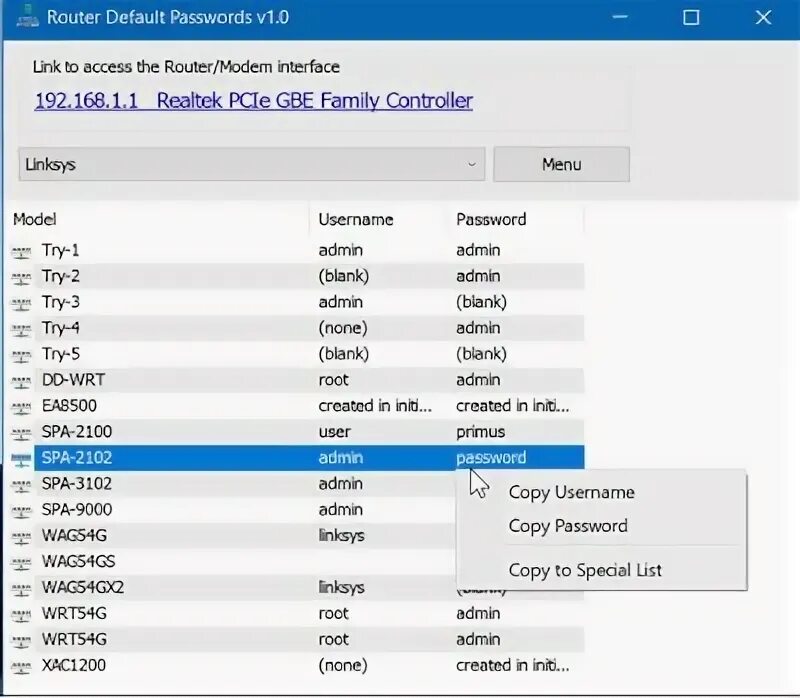The width and height of the screenshot is (800, 698).
Task: Sort by the Username column header
Action: [378, 219]
